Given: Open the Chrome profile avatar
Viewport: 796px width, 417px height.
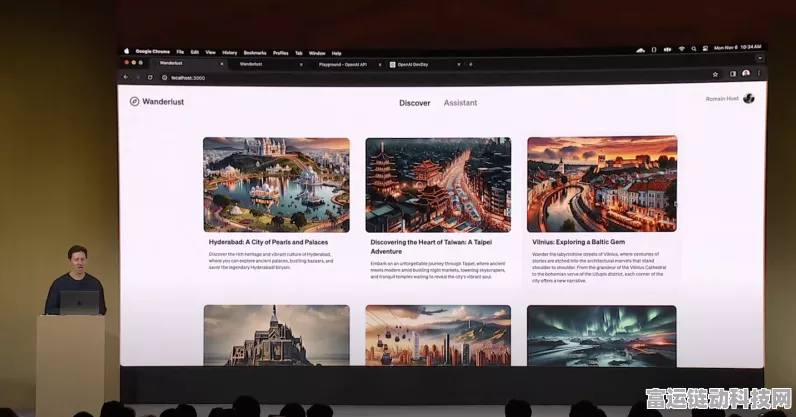Looking at the screenshot, I should coord(746,73).
